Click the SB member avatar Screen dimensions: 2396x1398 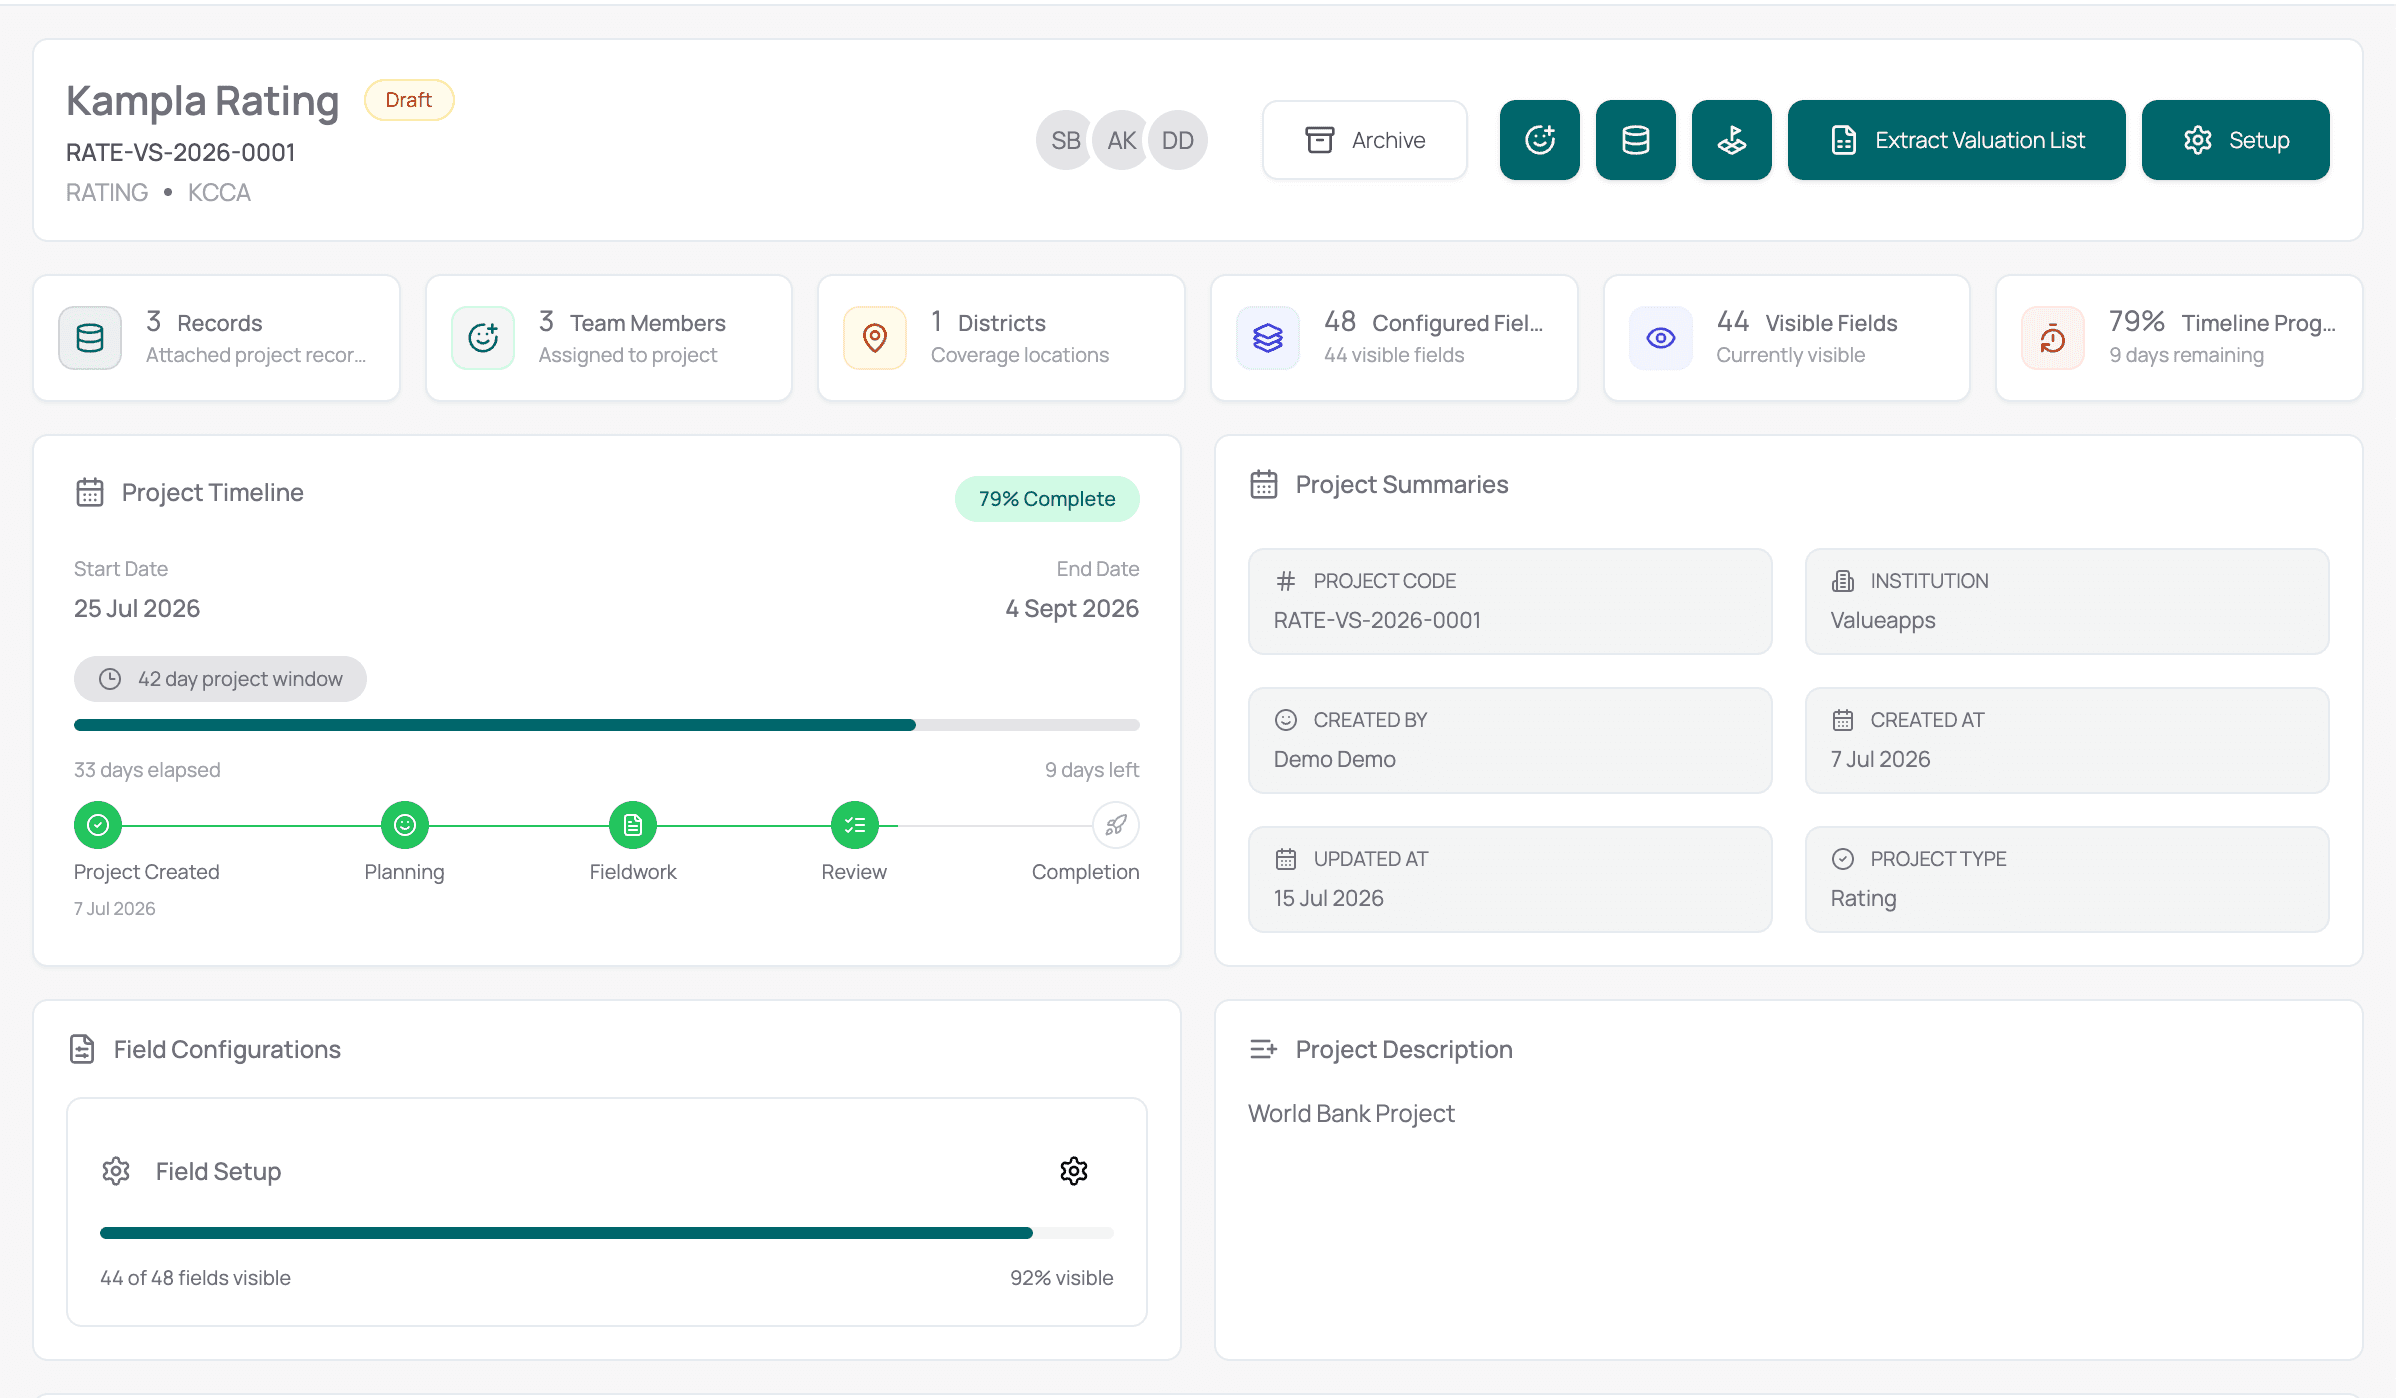pyautogui.click(x=1065, y=140)
